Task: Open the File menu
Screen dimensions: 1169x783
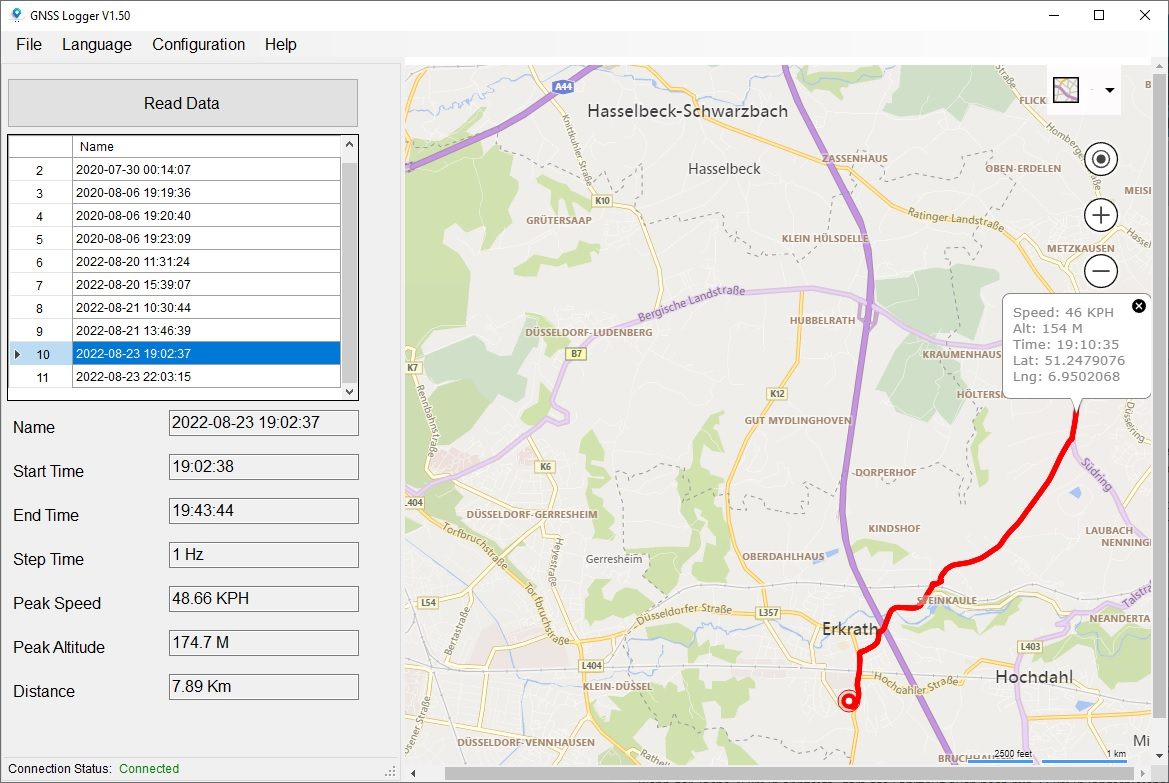Action: click(29, 44)
